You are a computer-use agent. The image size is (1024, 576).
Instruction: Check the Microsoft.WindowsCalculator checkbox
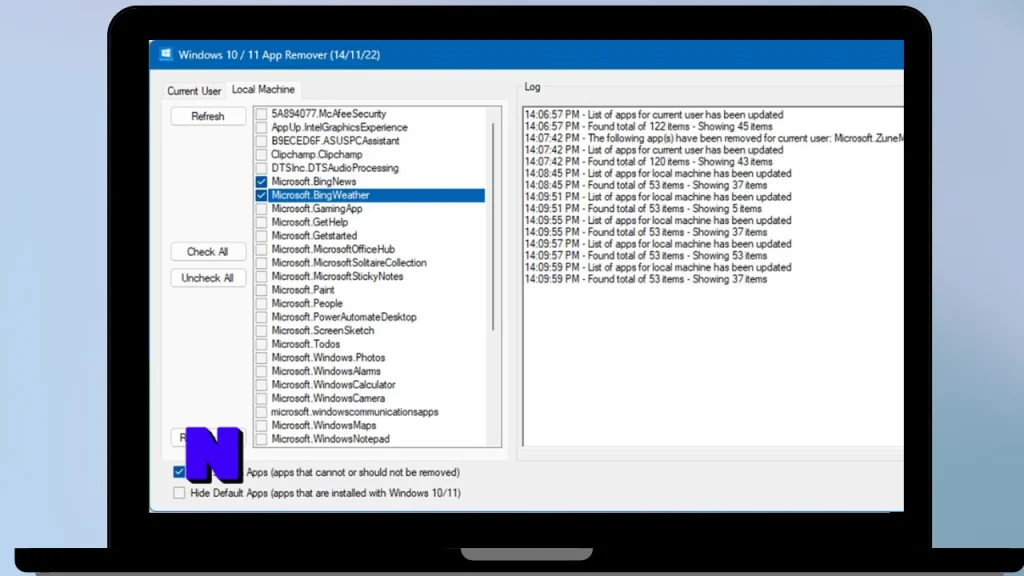261,385
